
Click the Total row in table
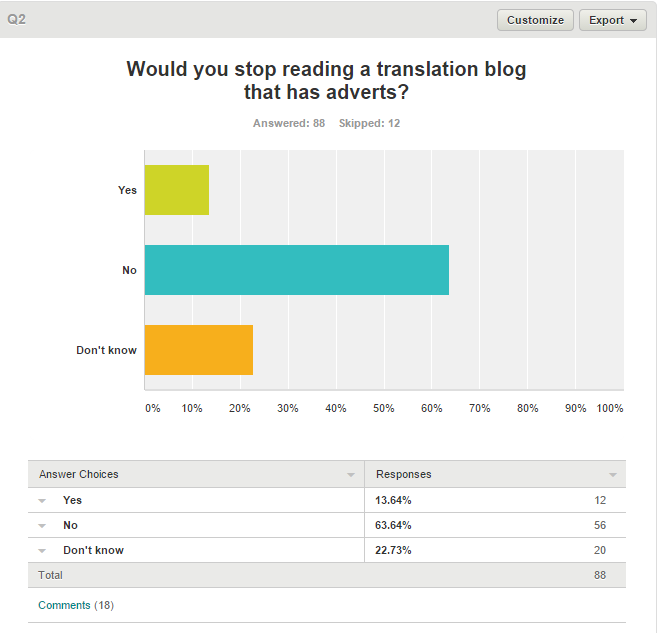coord(327,575)
